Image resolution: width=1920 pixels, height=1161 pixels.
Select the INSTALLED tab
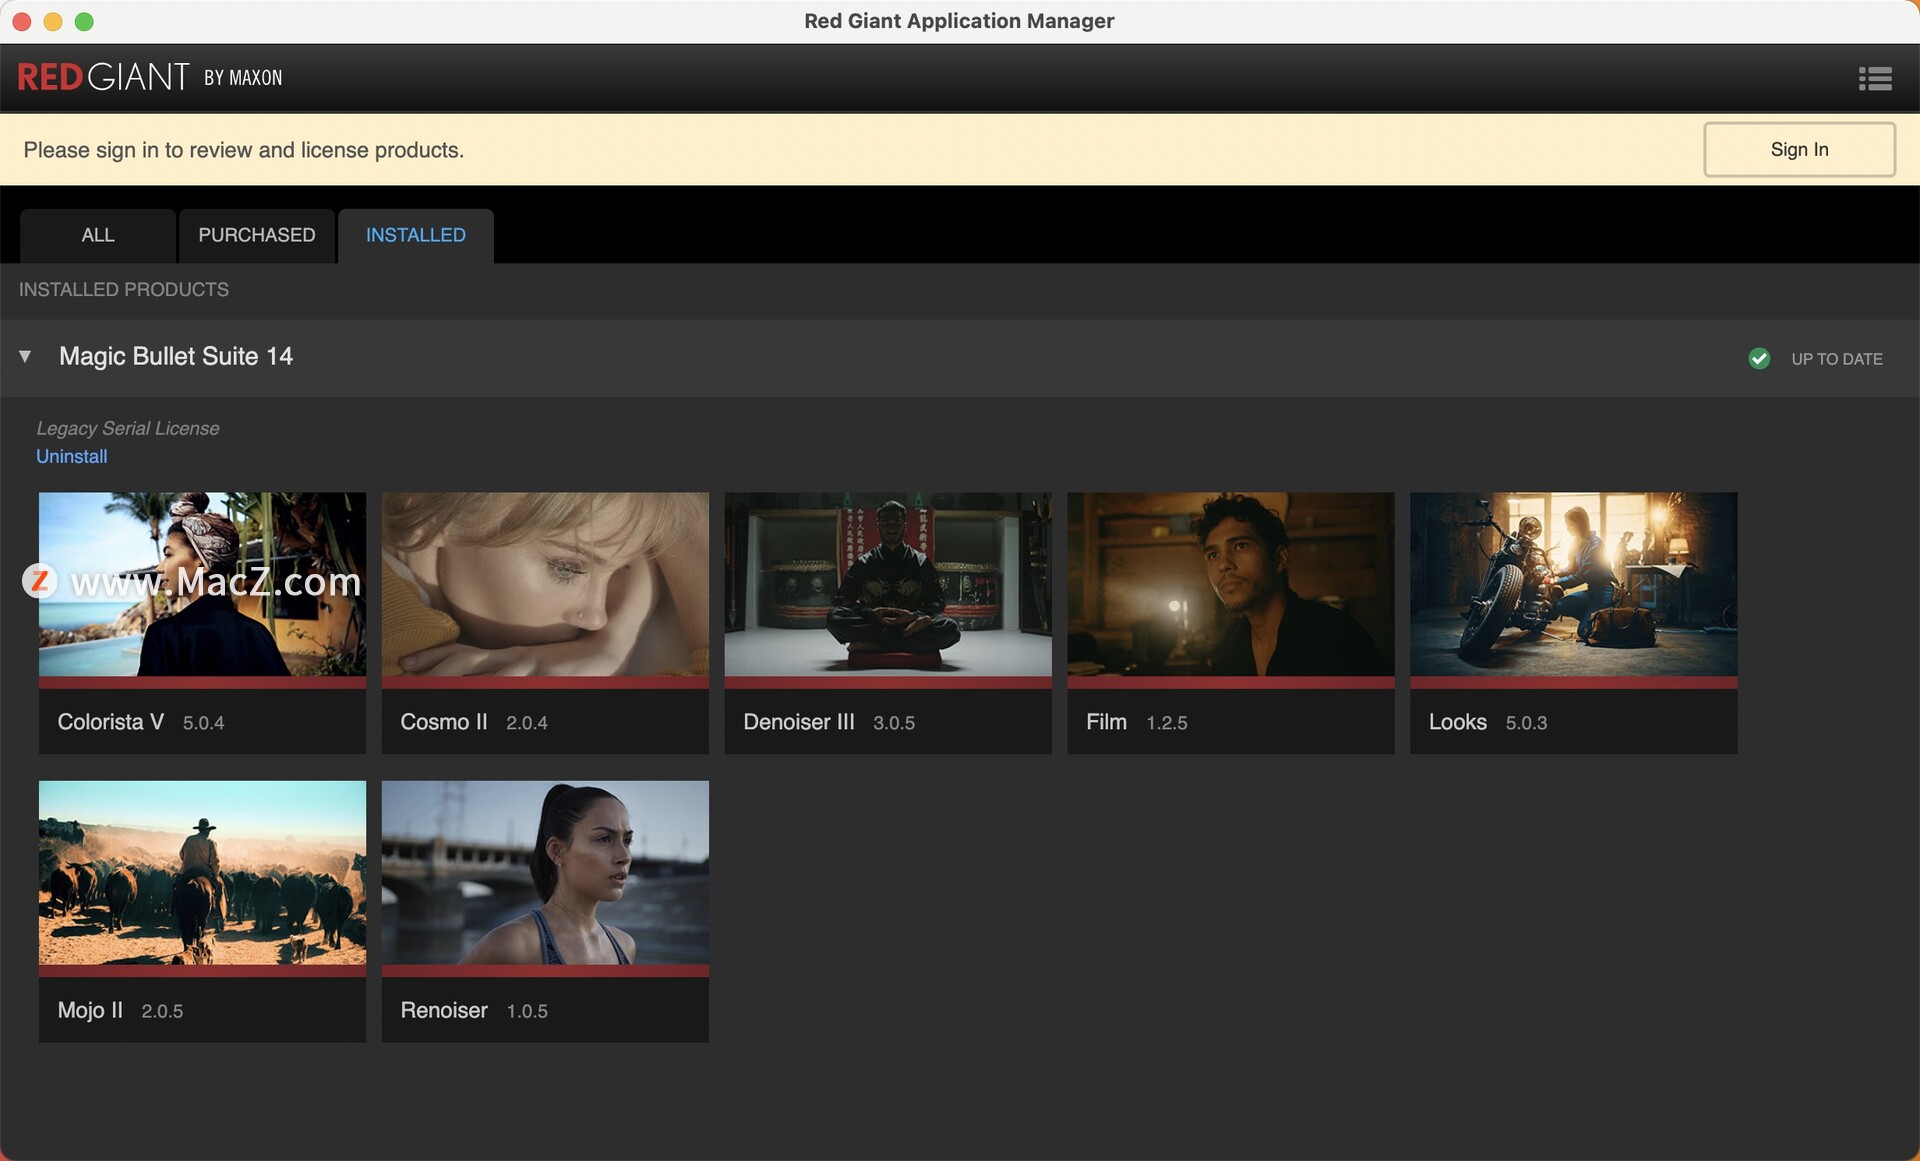tap(416, 235)
